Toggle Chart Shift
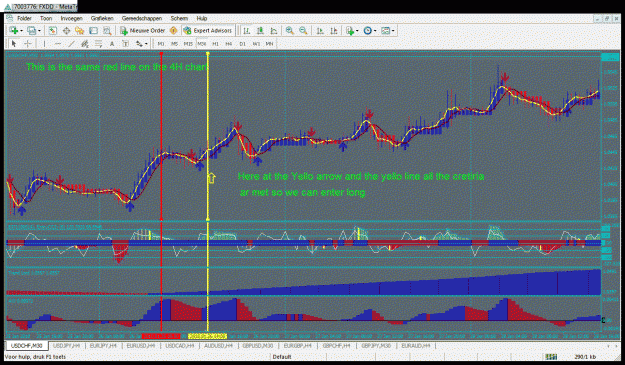The height and width of the screenshot is (365, 625). point(334,31)
